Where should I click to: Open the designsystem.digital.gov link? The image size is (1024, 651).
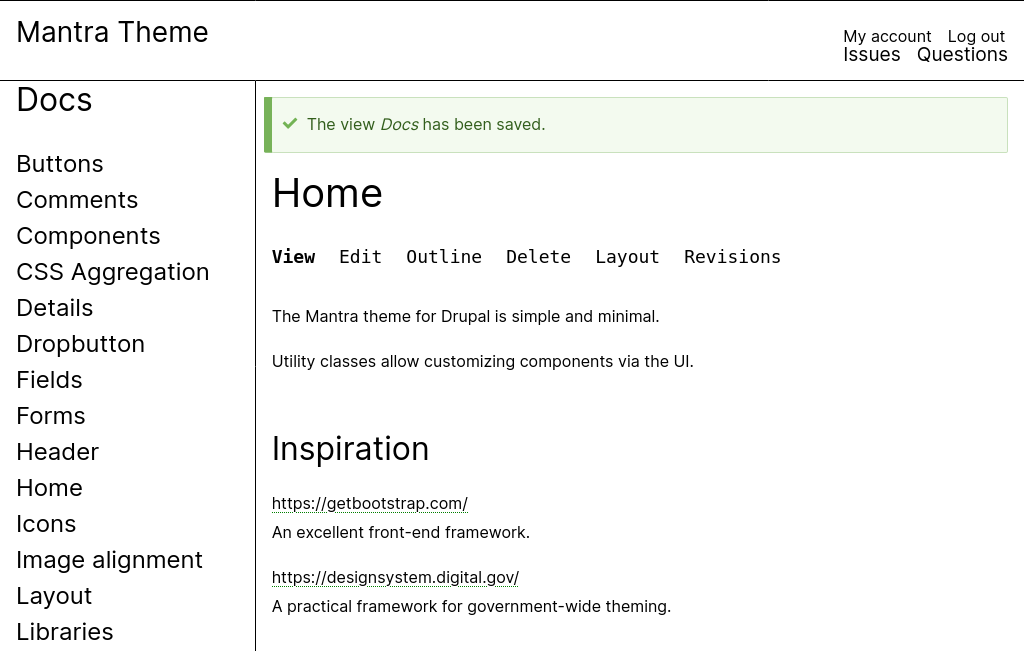394,577
